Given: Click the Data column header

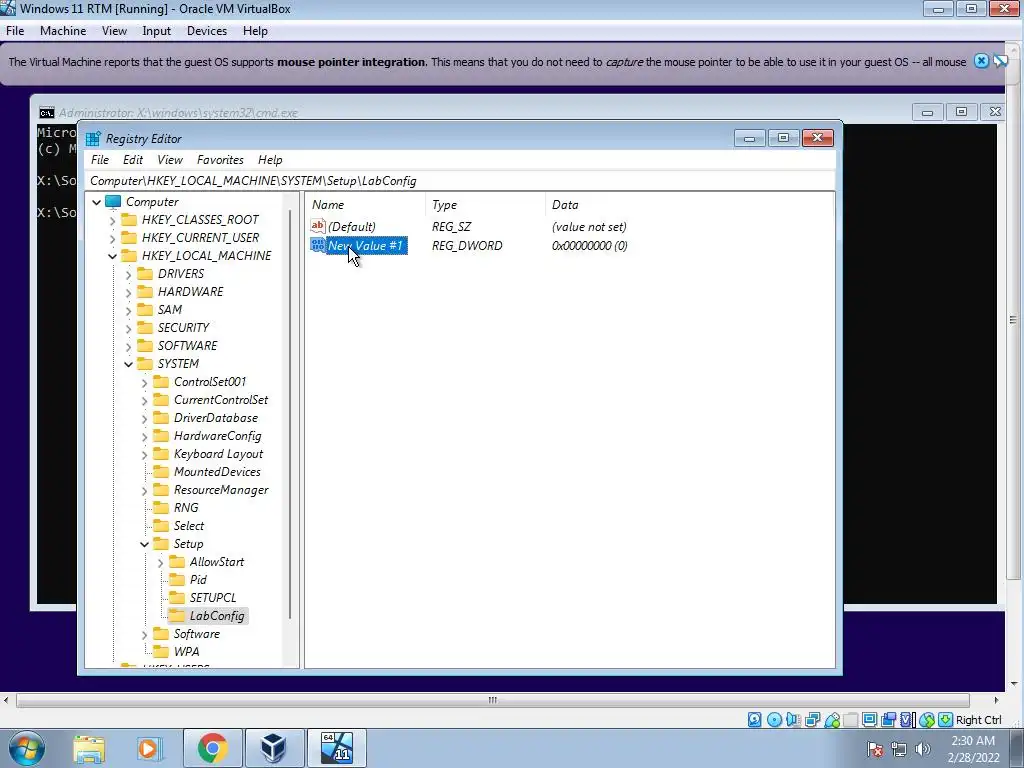Looking at the screenshot, I should (x=689, y=204).
